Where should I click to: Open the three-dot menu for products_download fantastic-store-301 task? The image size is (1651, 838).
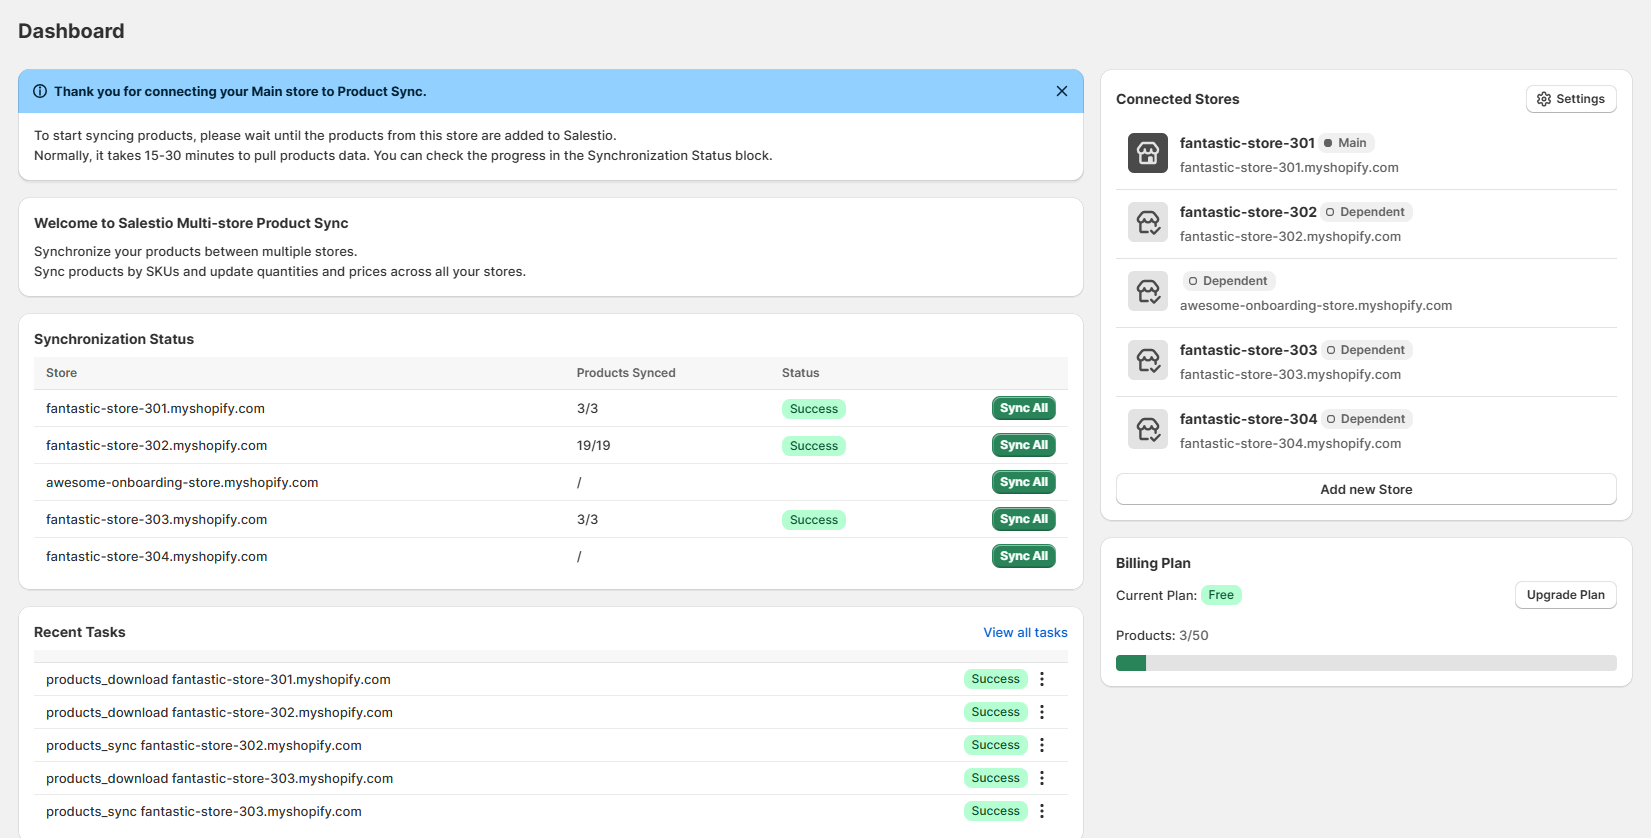point(1042,679)
